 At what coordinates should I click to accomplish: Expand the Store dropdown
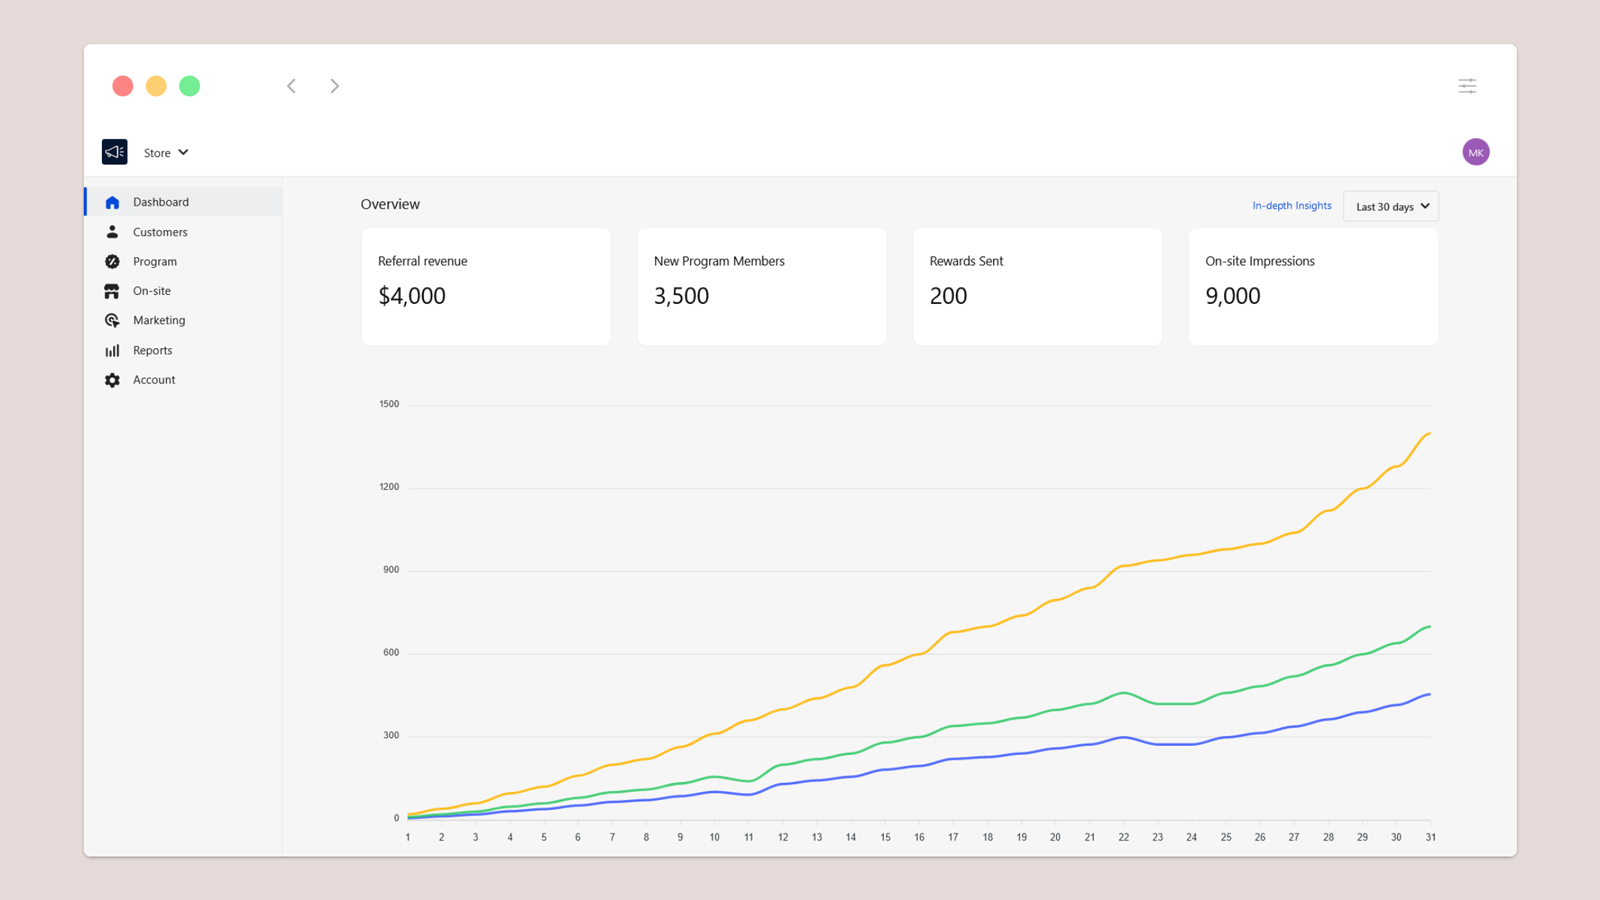(166, 153)
